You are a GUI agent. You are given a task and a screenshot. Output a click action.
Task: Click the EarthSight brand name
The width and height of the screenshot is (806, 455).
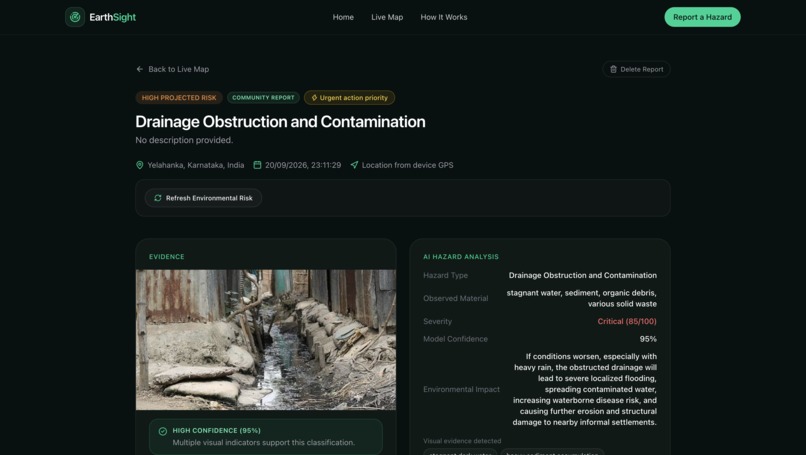[x=113, y=17]
